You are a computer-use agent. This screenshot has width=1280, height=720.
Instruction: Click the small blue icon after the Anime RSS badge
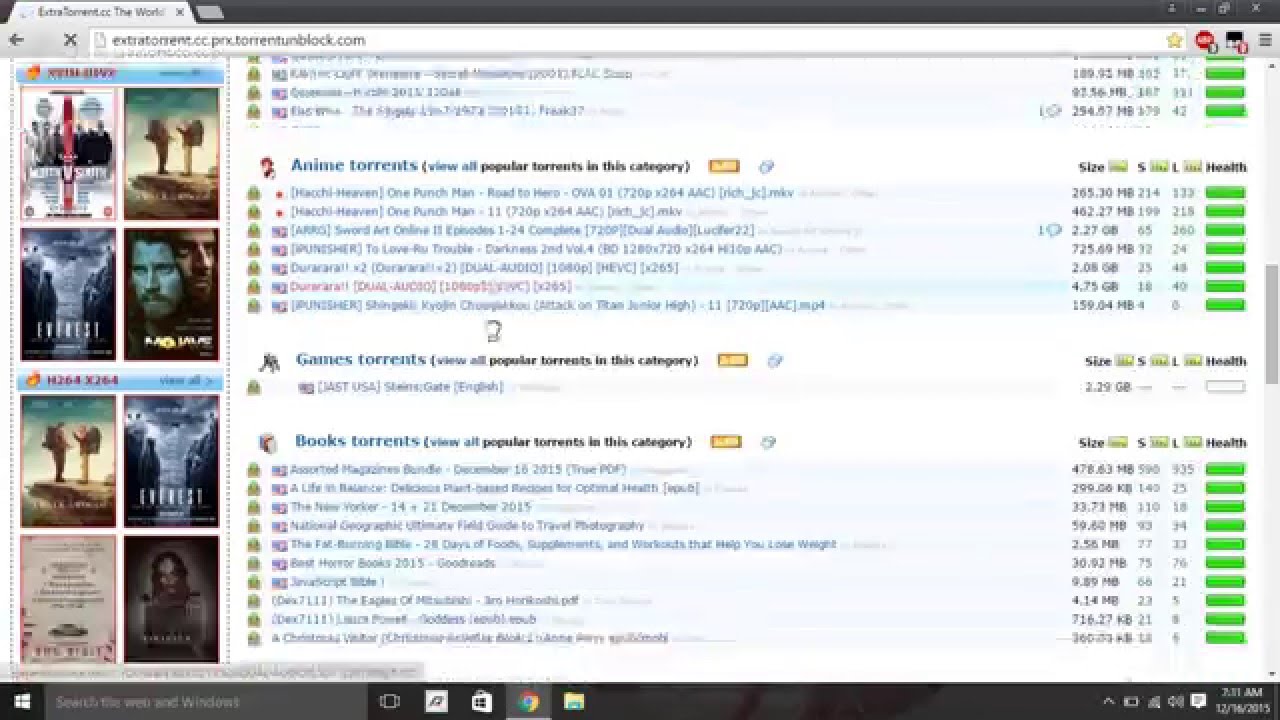(x=766, y=166)
